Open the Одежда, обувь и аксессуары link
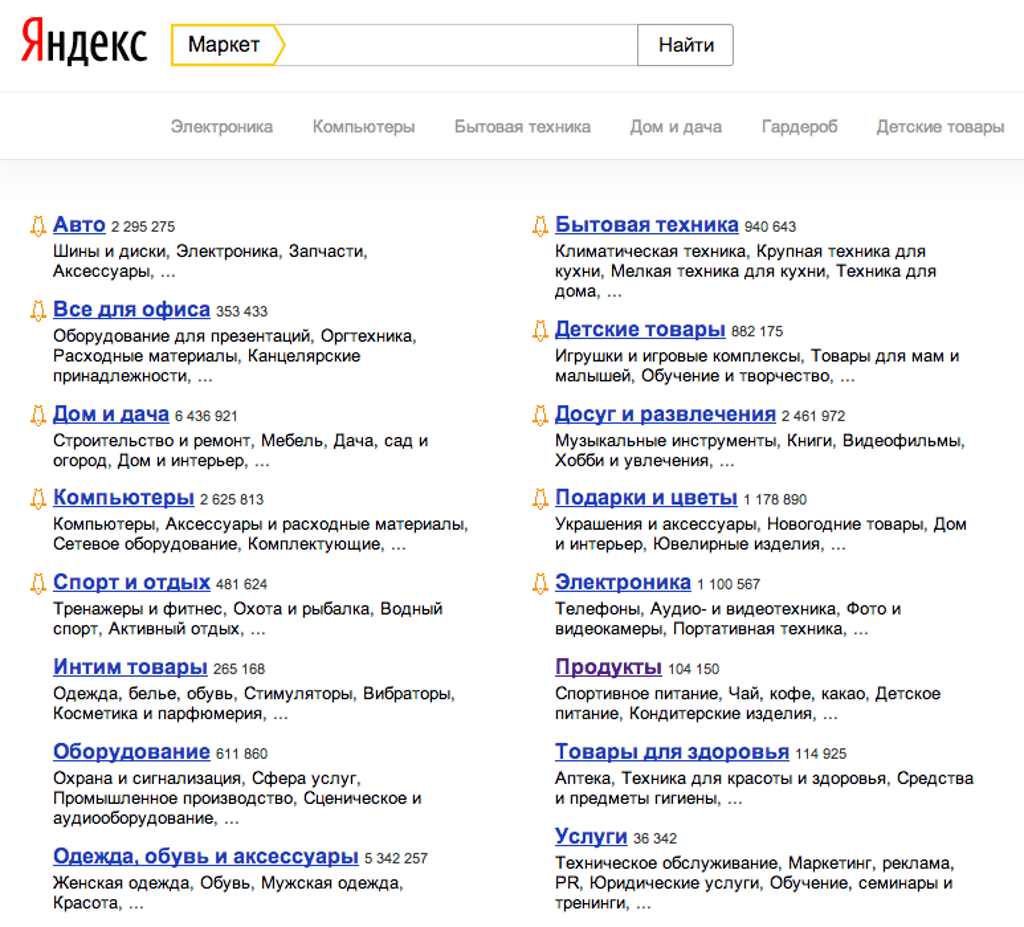The image size is (1024, 927). pyautogui.click(x=206, y=856)
